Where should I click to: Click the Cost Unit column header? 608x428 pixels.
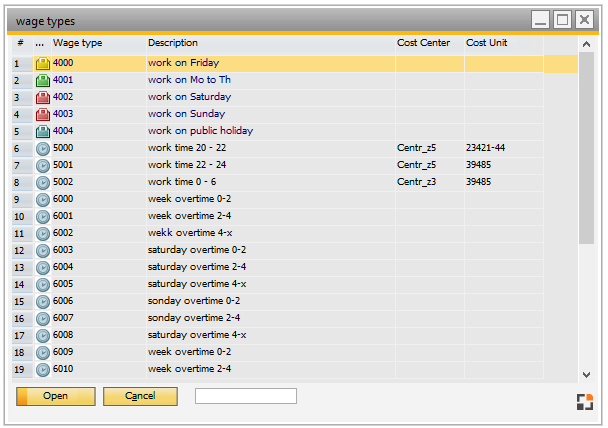pyautogui.click(x=486, y=44)
